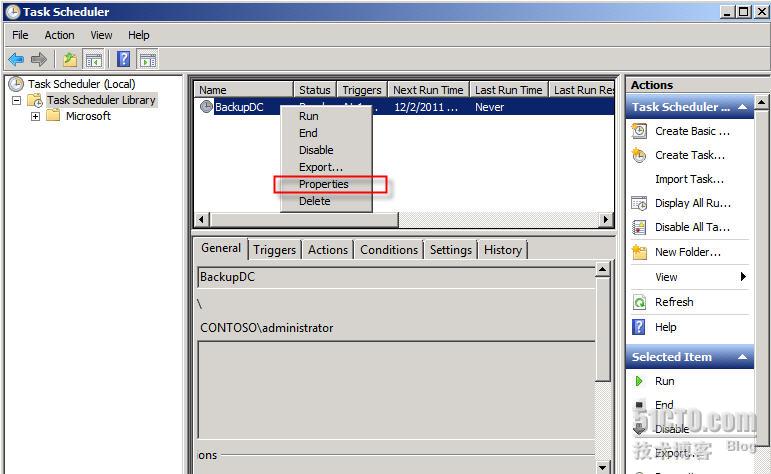The height and width of the screenshot is (474, 771).
Task: Sort by the Last Run Time column header
Action: coord(508,90)
